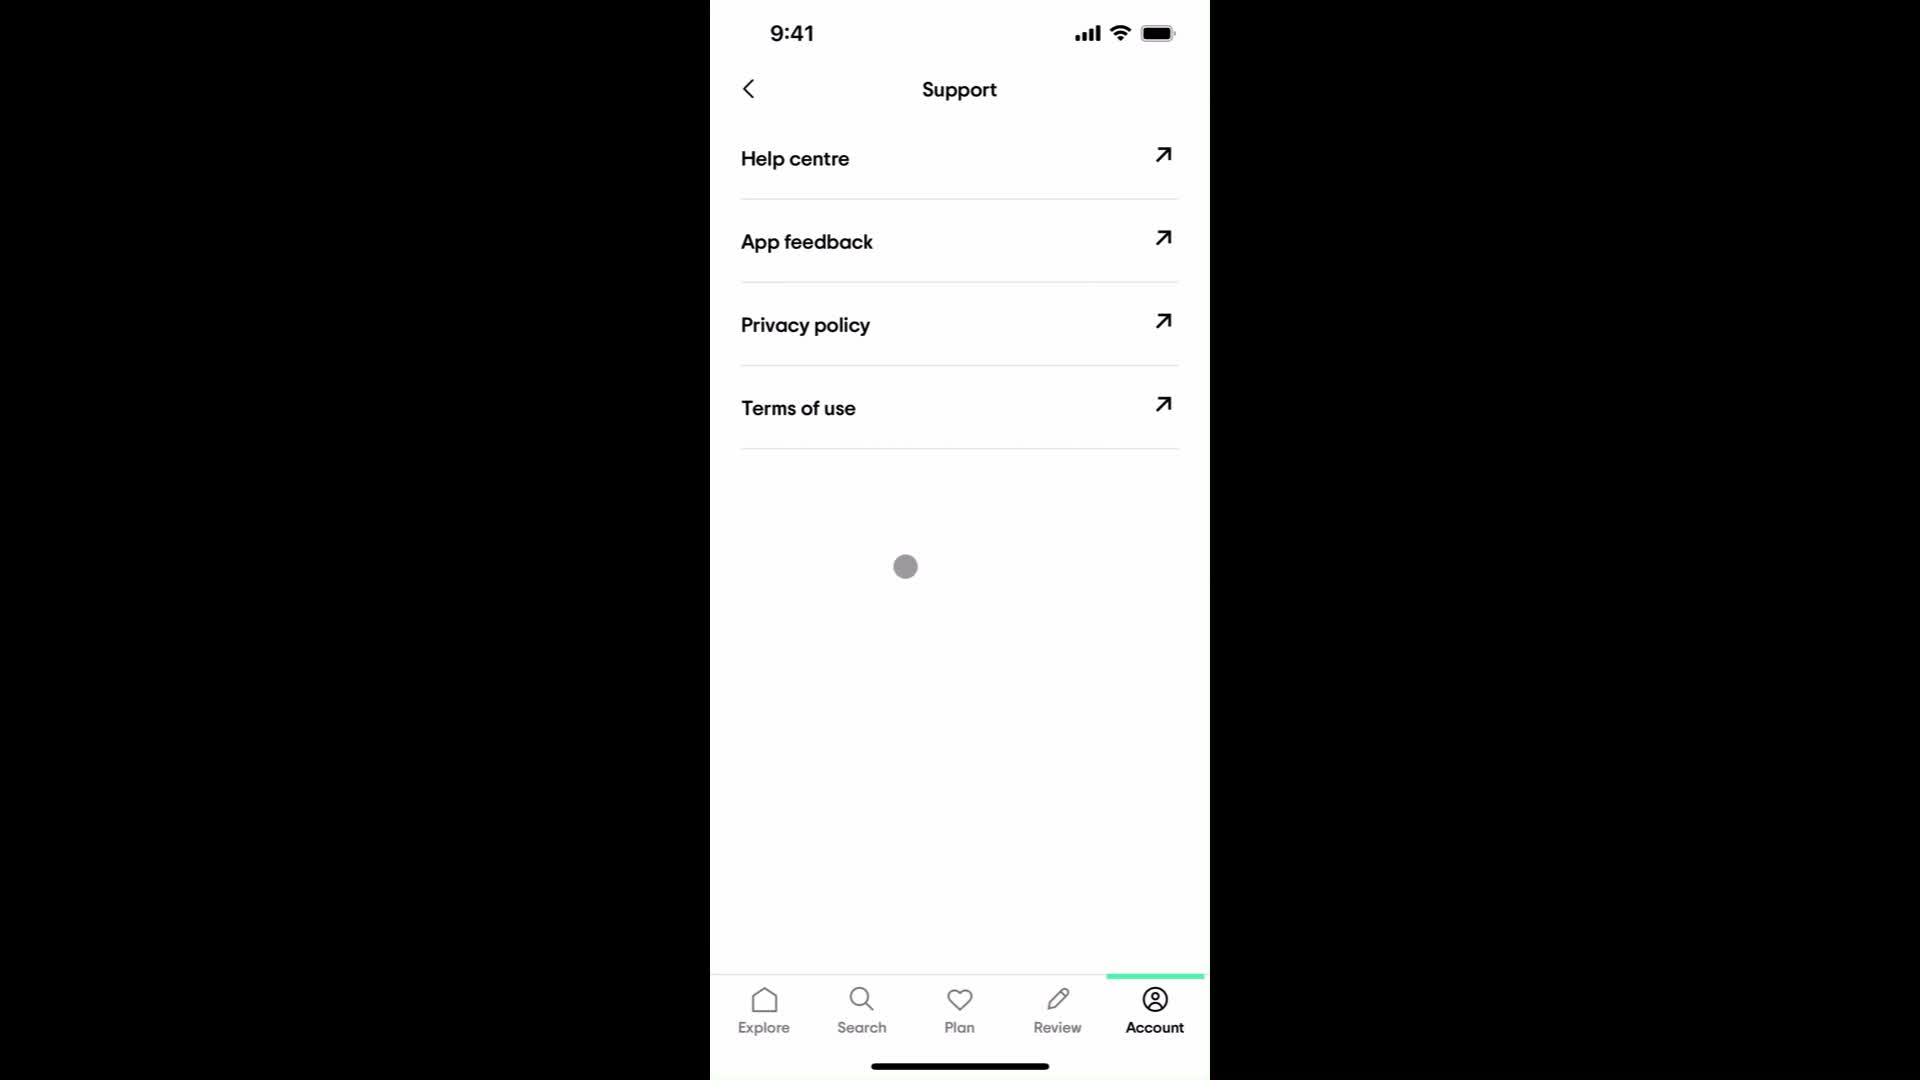Tap the back navigation arrow
The width and height of the screenshot is (1920, 1080).
(748, 88)
